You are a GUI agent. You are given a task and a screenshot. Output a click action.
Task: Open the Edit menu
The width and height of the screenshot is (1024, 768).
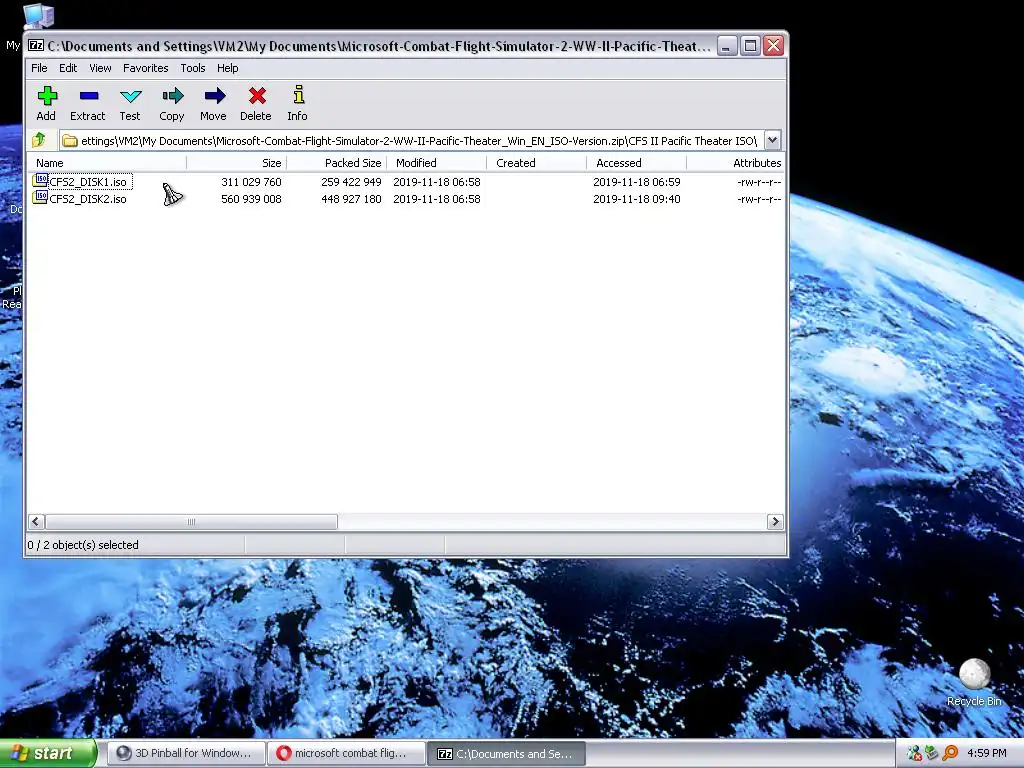click(68, 68)
